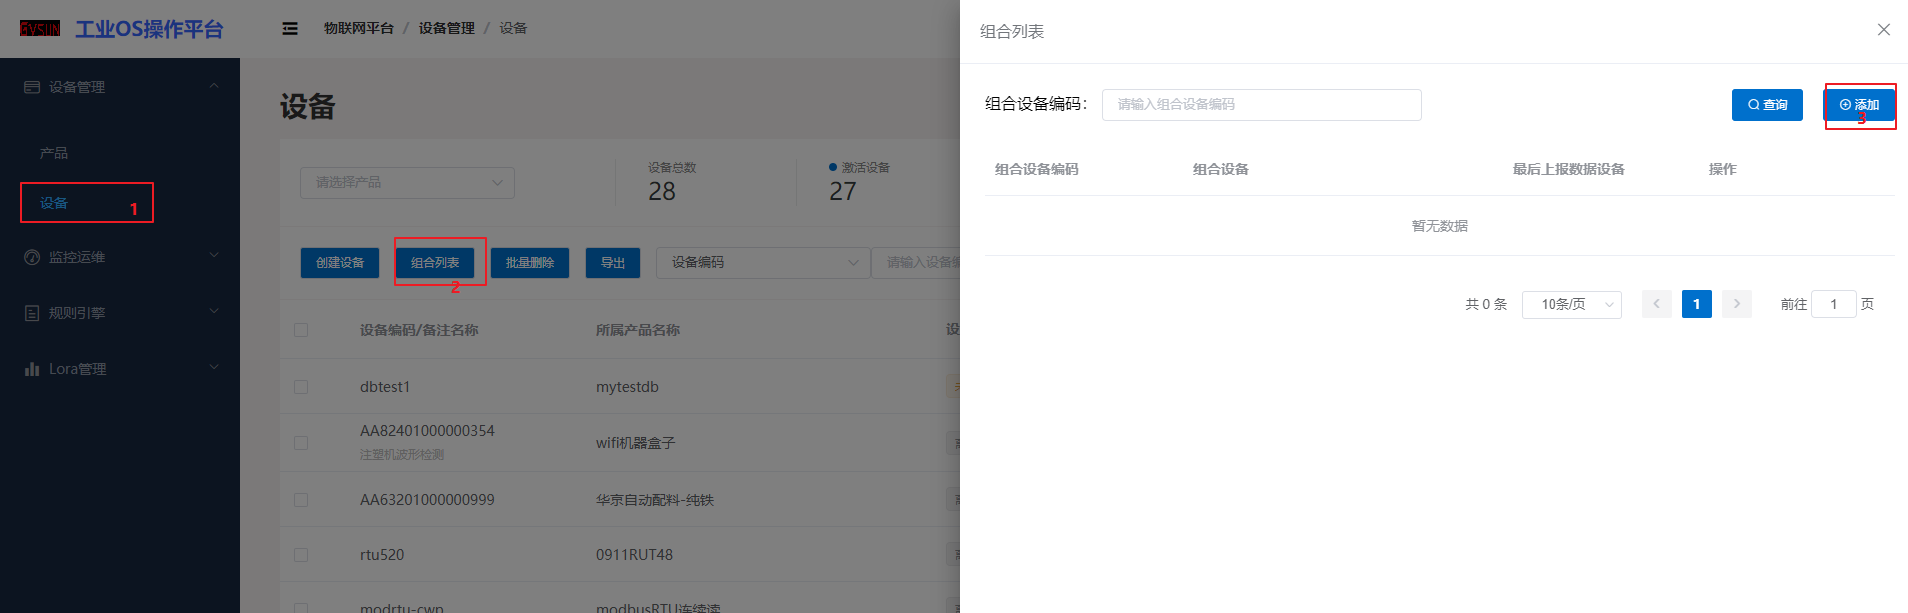
Task: Click 所属产品名称 column header
Action: click(638, 330)
